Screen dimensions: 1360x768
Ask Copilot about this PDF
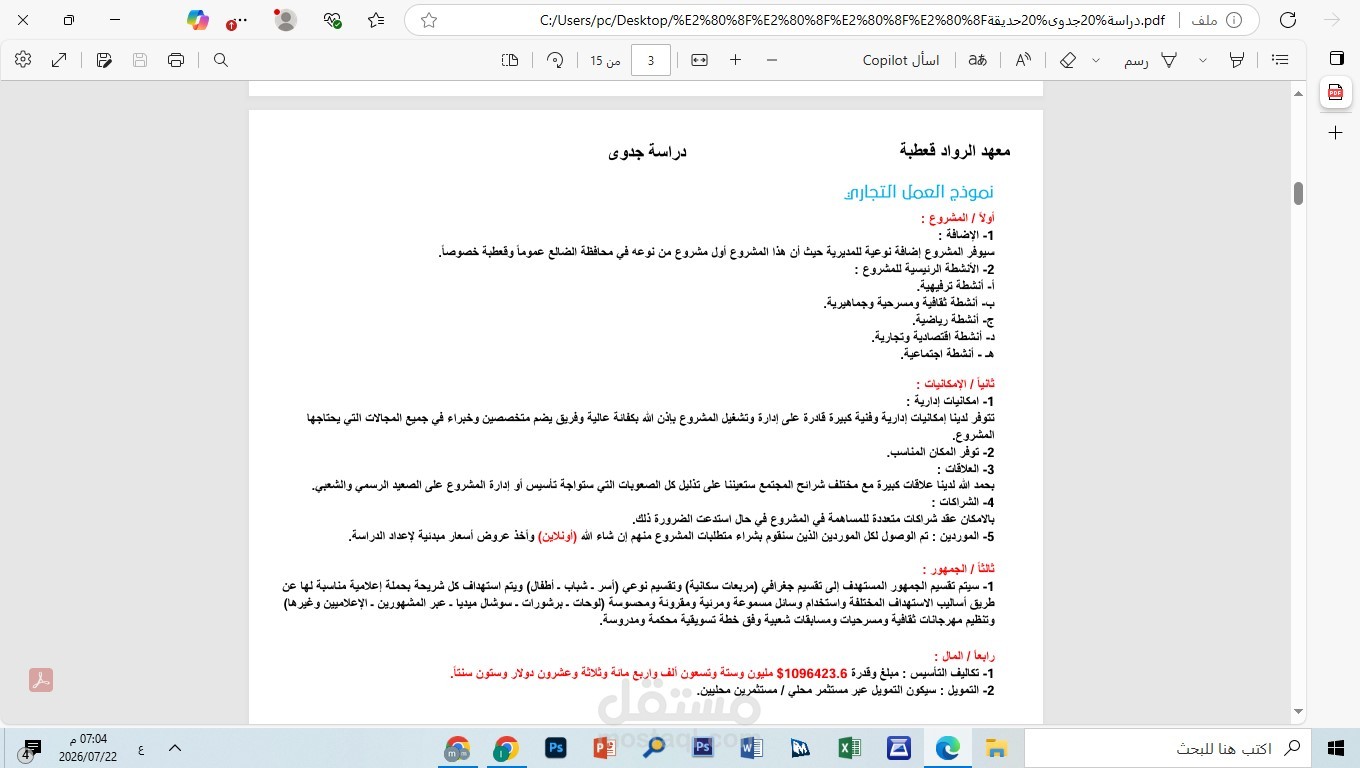coord(901,60)
